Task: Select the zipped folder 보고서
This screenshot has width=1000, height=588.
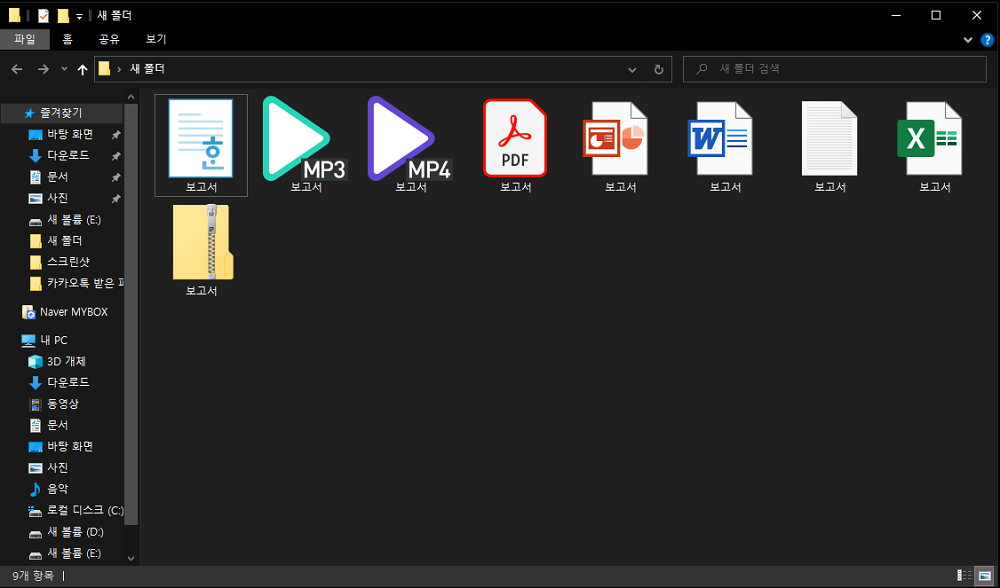Action: pos(201,249)
